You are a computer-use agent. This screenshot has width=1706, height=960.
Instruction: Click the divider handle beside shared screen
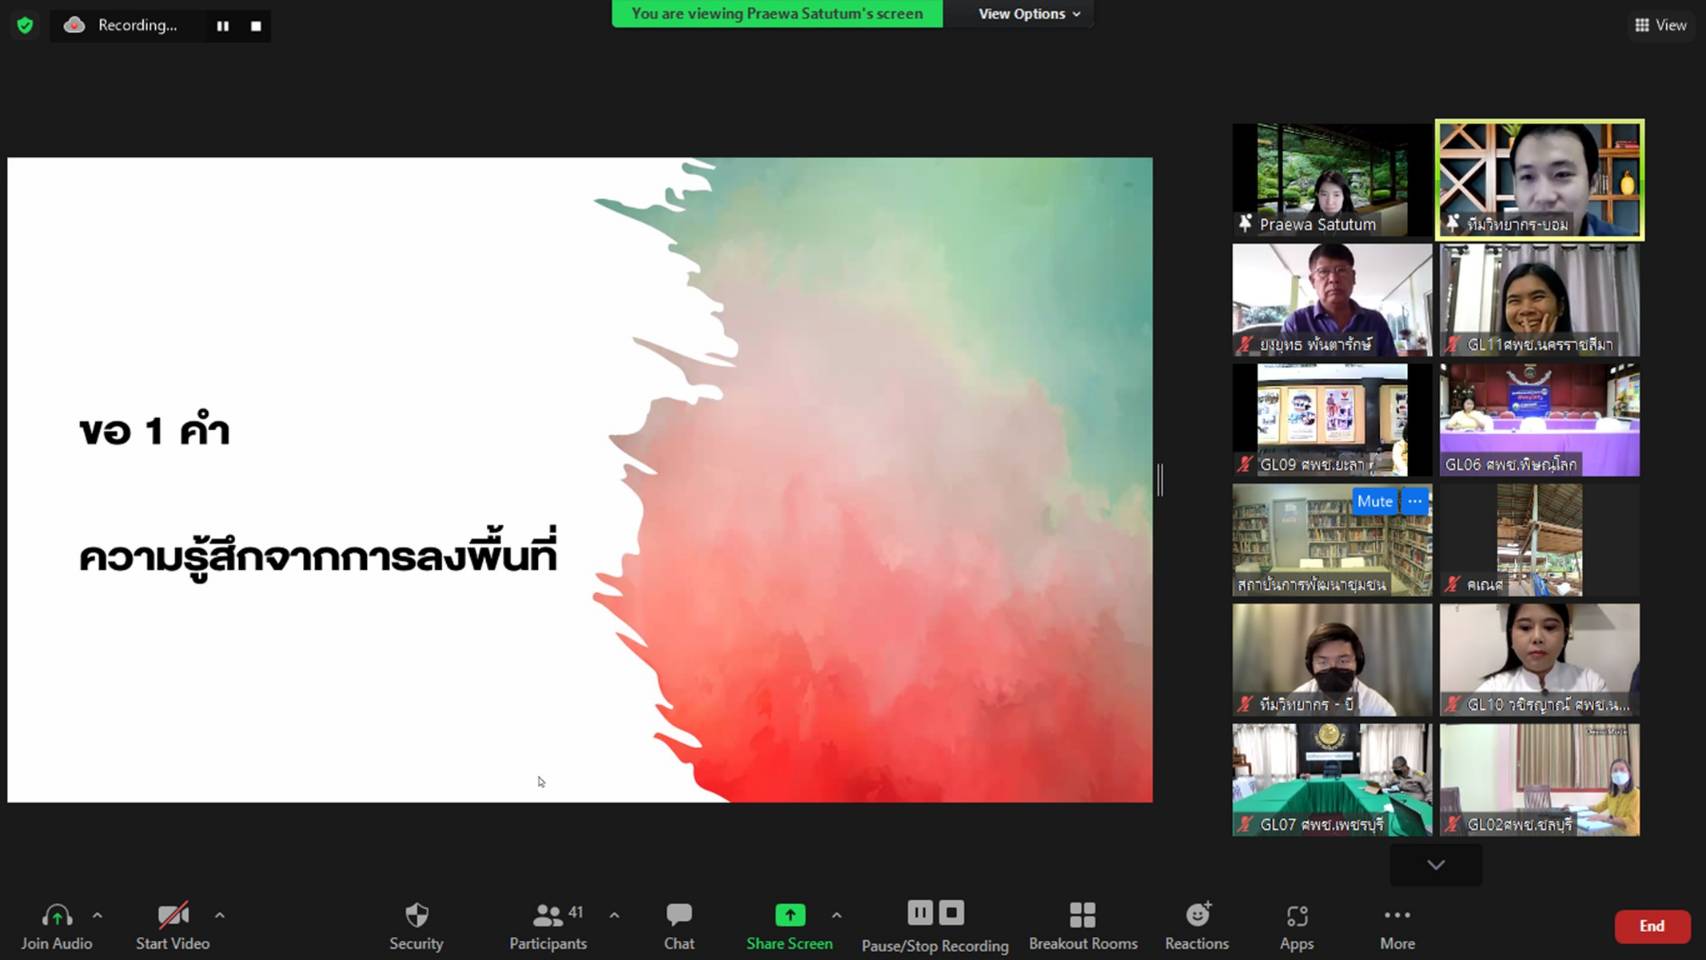(1160, 480)
